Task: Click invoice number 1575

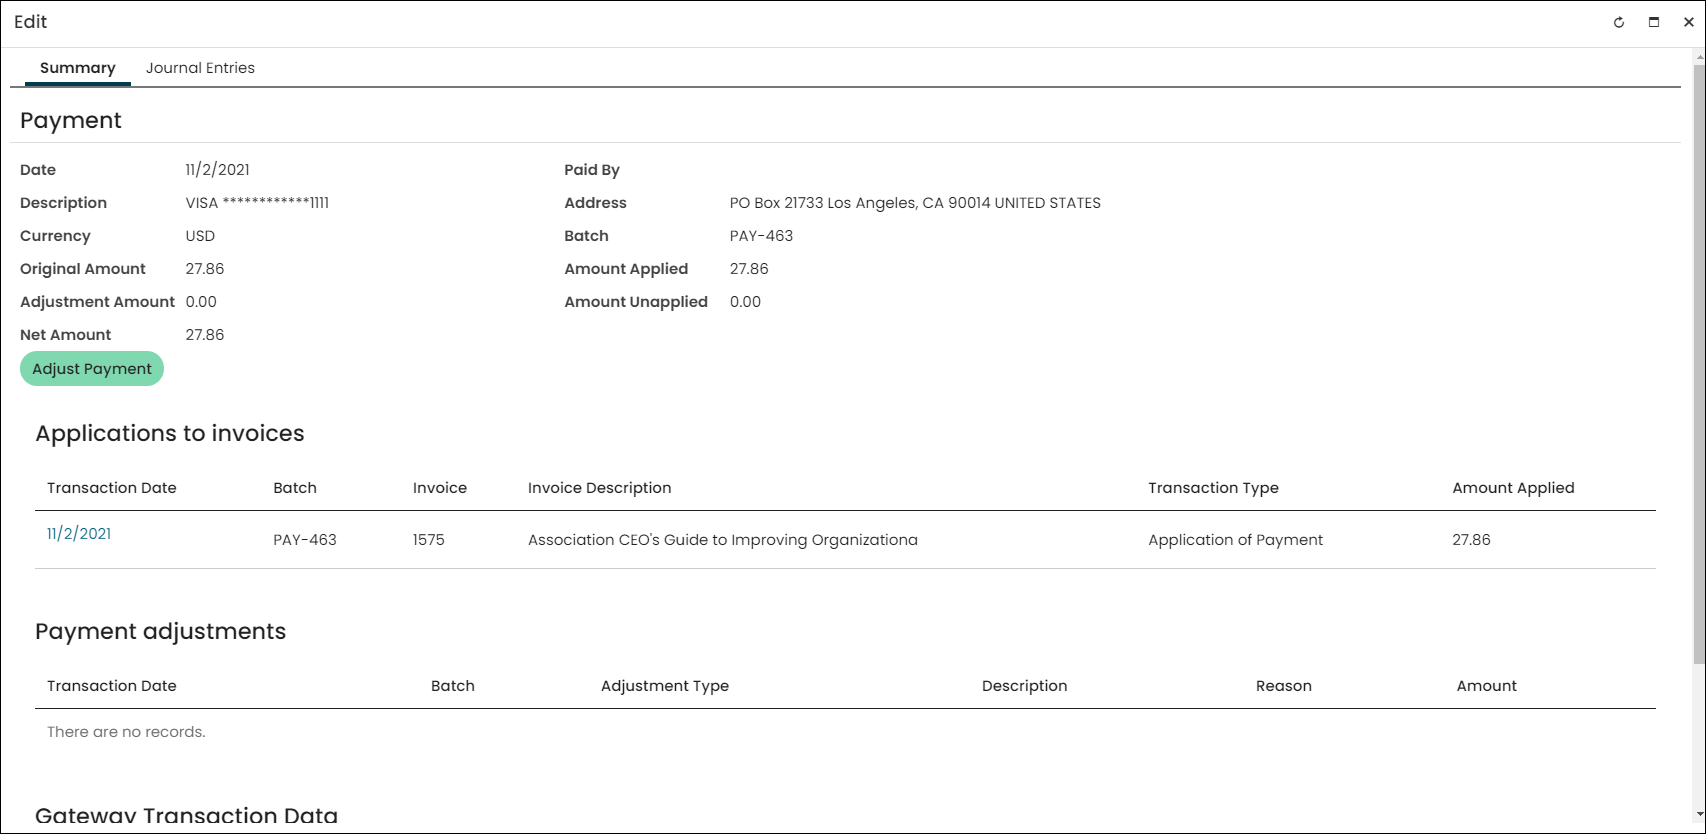Action: pos(429,540)
